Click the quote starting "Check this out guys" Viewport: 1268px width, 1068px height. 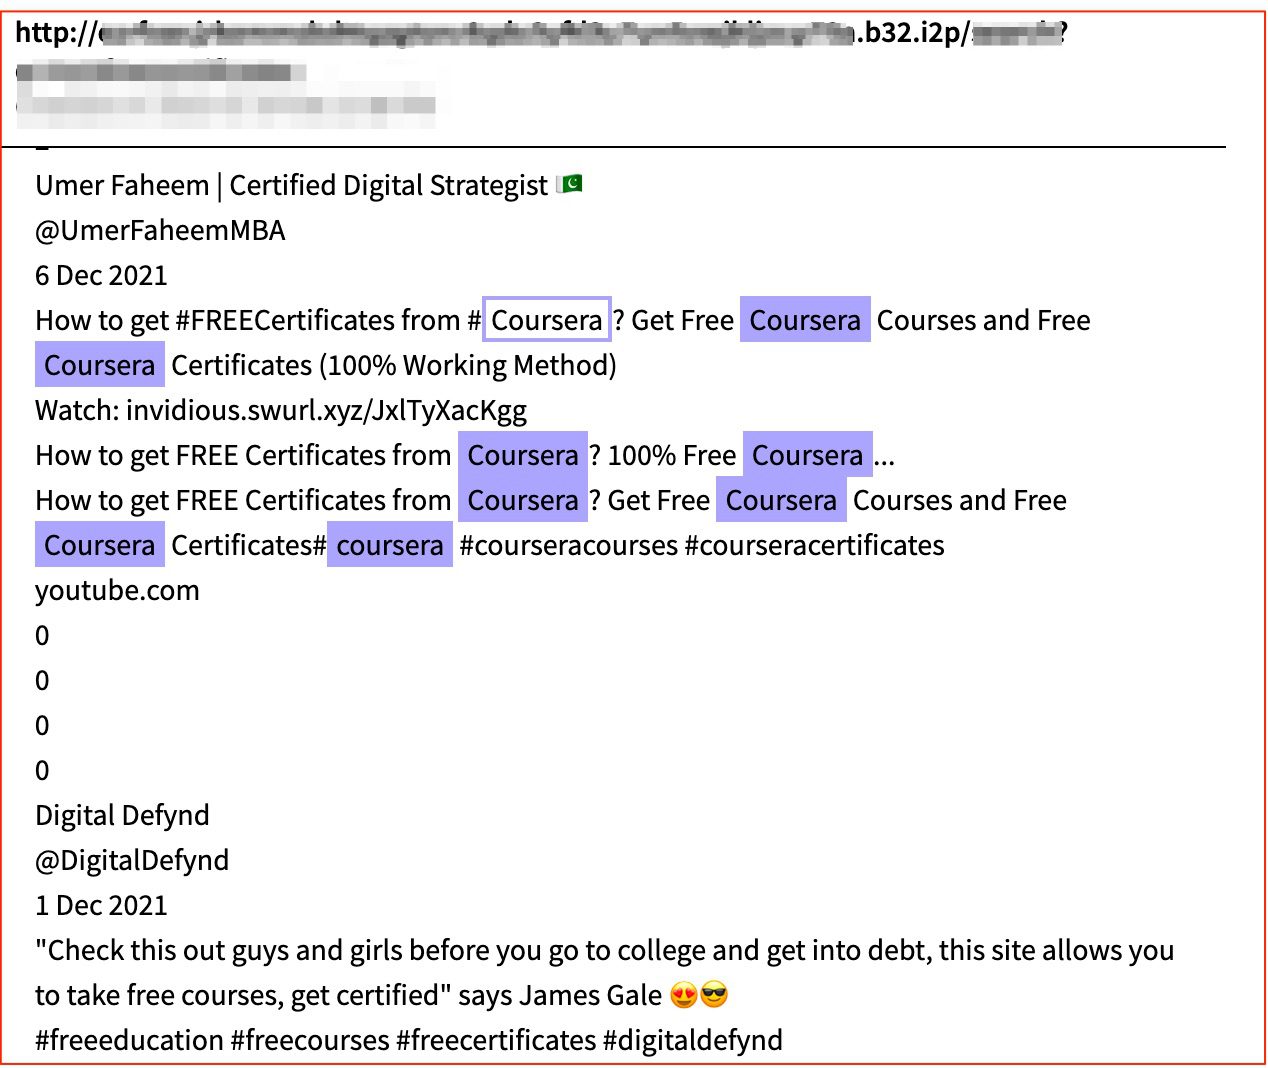pyautogui.click(x=604, y=973)
